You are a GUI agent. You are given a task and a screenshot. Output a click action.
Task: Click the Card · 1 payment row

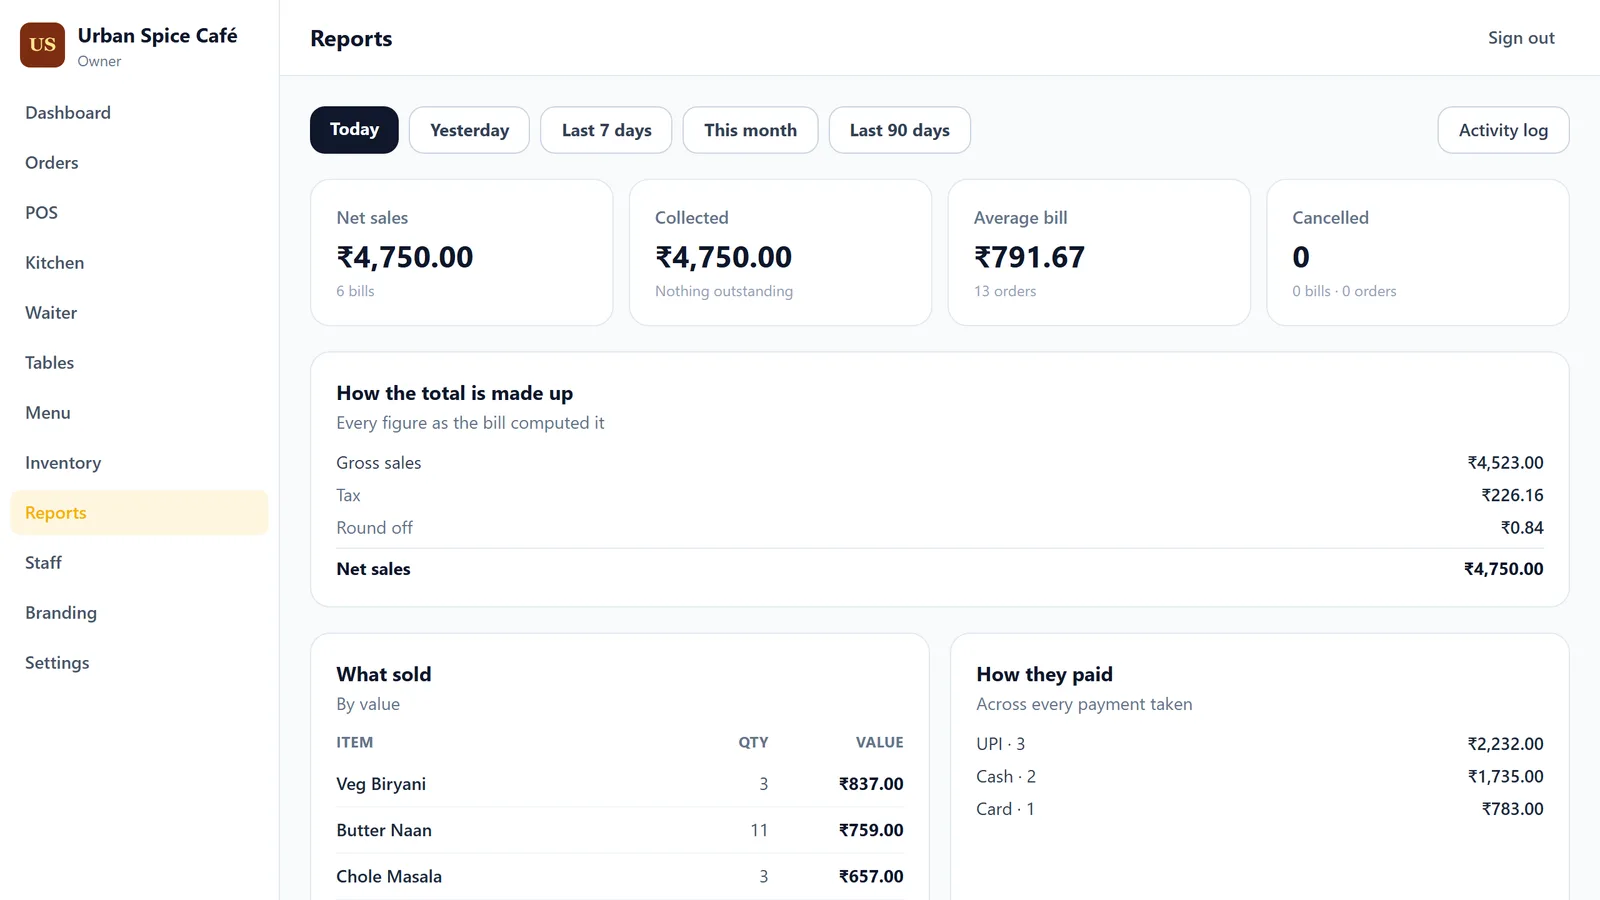pyautogui.click(x=1260, y=809)
